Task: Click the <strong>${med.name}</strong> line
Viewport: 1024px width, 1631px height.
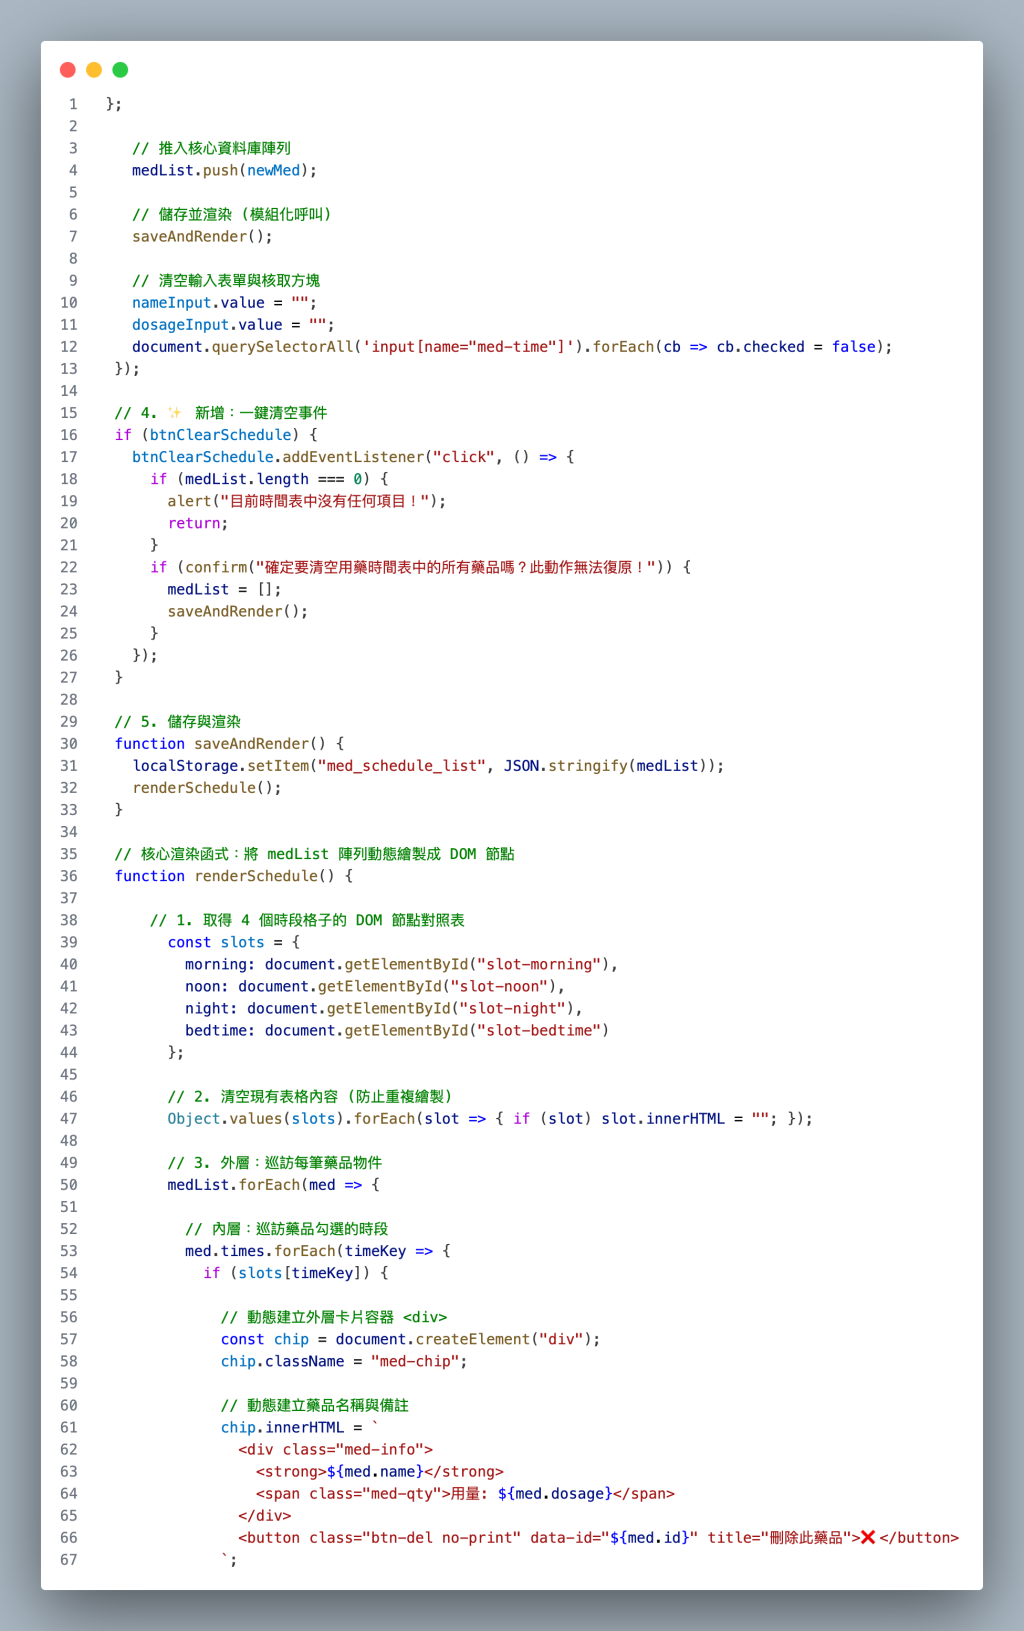Action: click(380, 1472)
